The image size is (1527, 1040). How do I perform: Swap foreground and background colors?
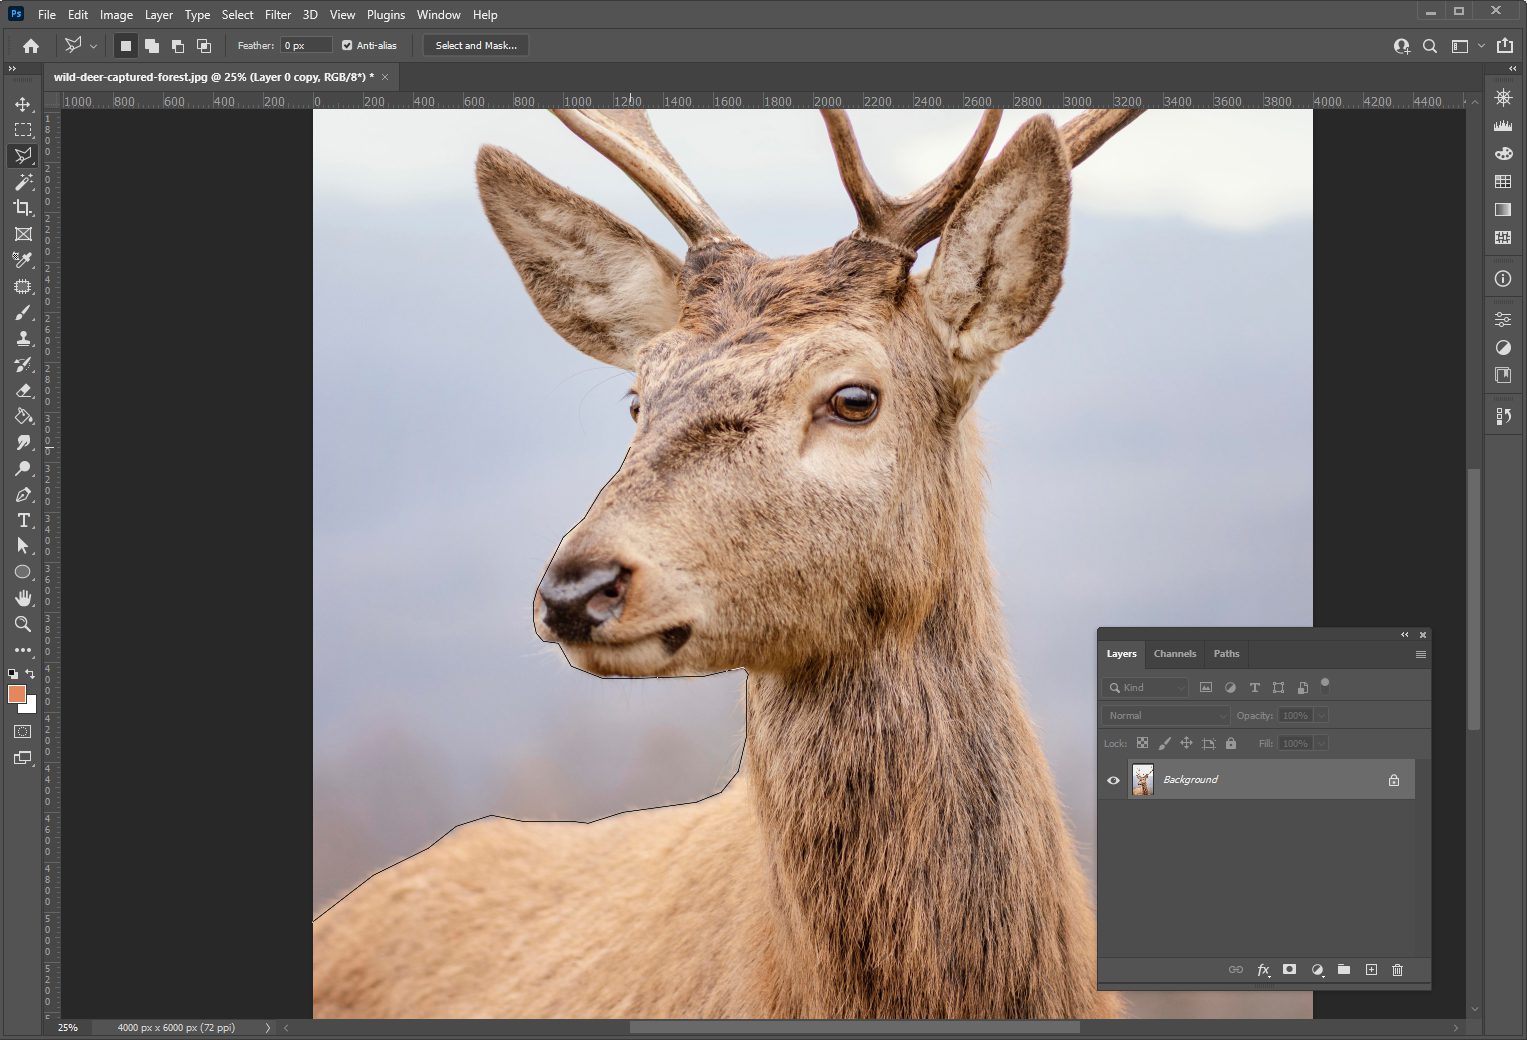tap(31, 674)
